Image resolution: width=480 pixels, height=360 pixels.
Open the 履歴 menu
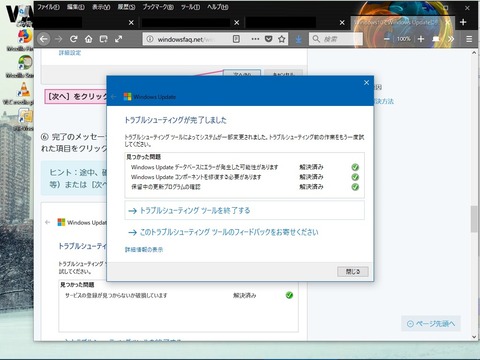[126, 7]
